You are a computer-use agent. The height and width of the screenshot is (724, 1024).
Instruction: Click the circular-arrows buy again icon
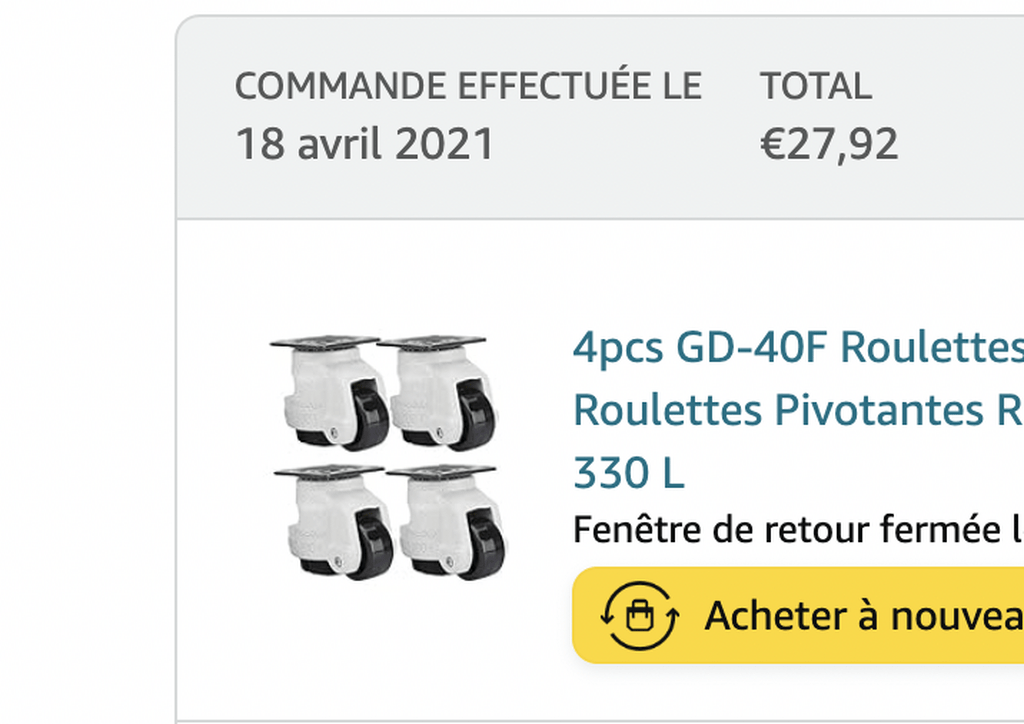click(x=639, y=616)
